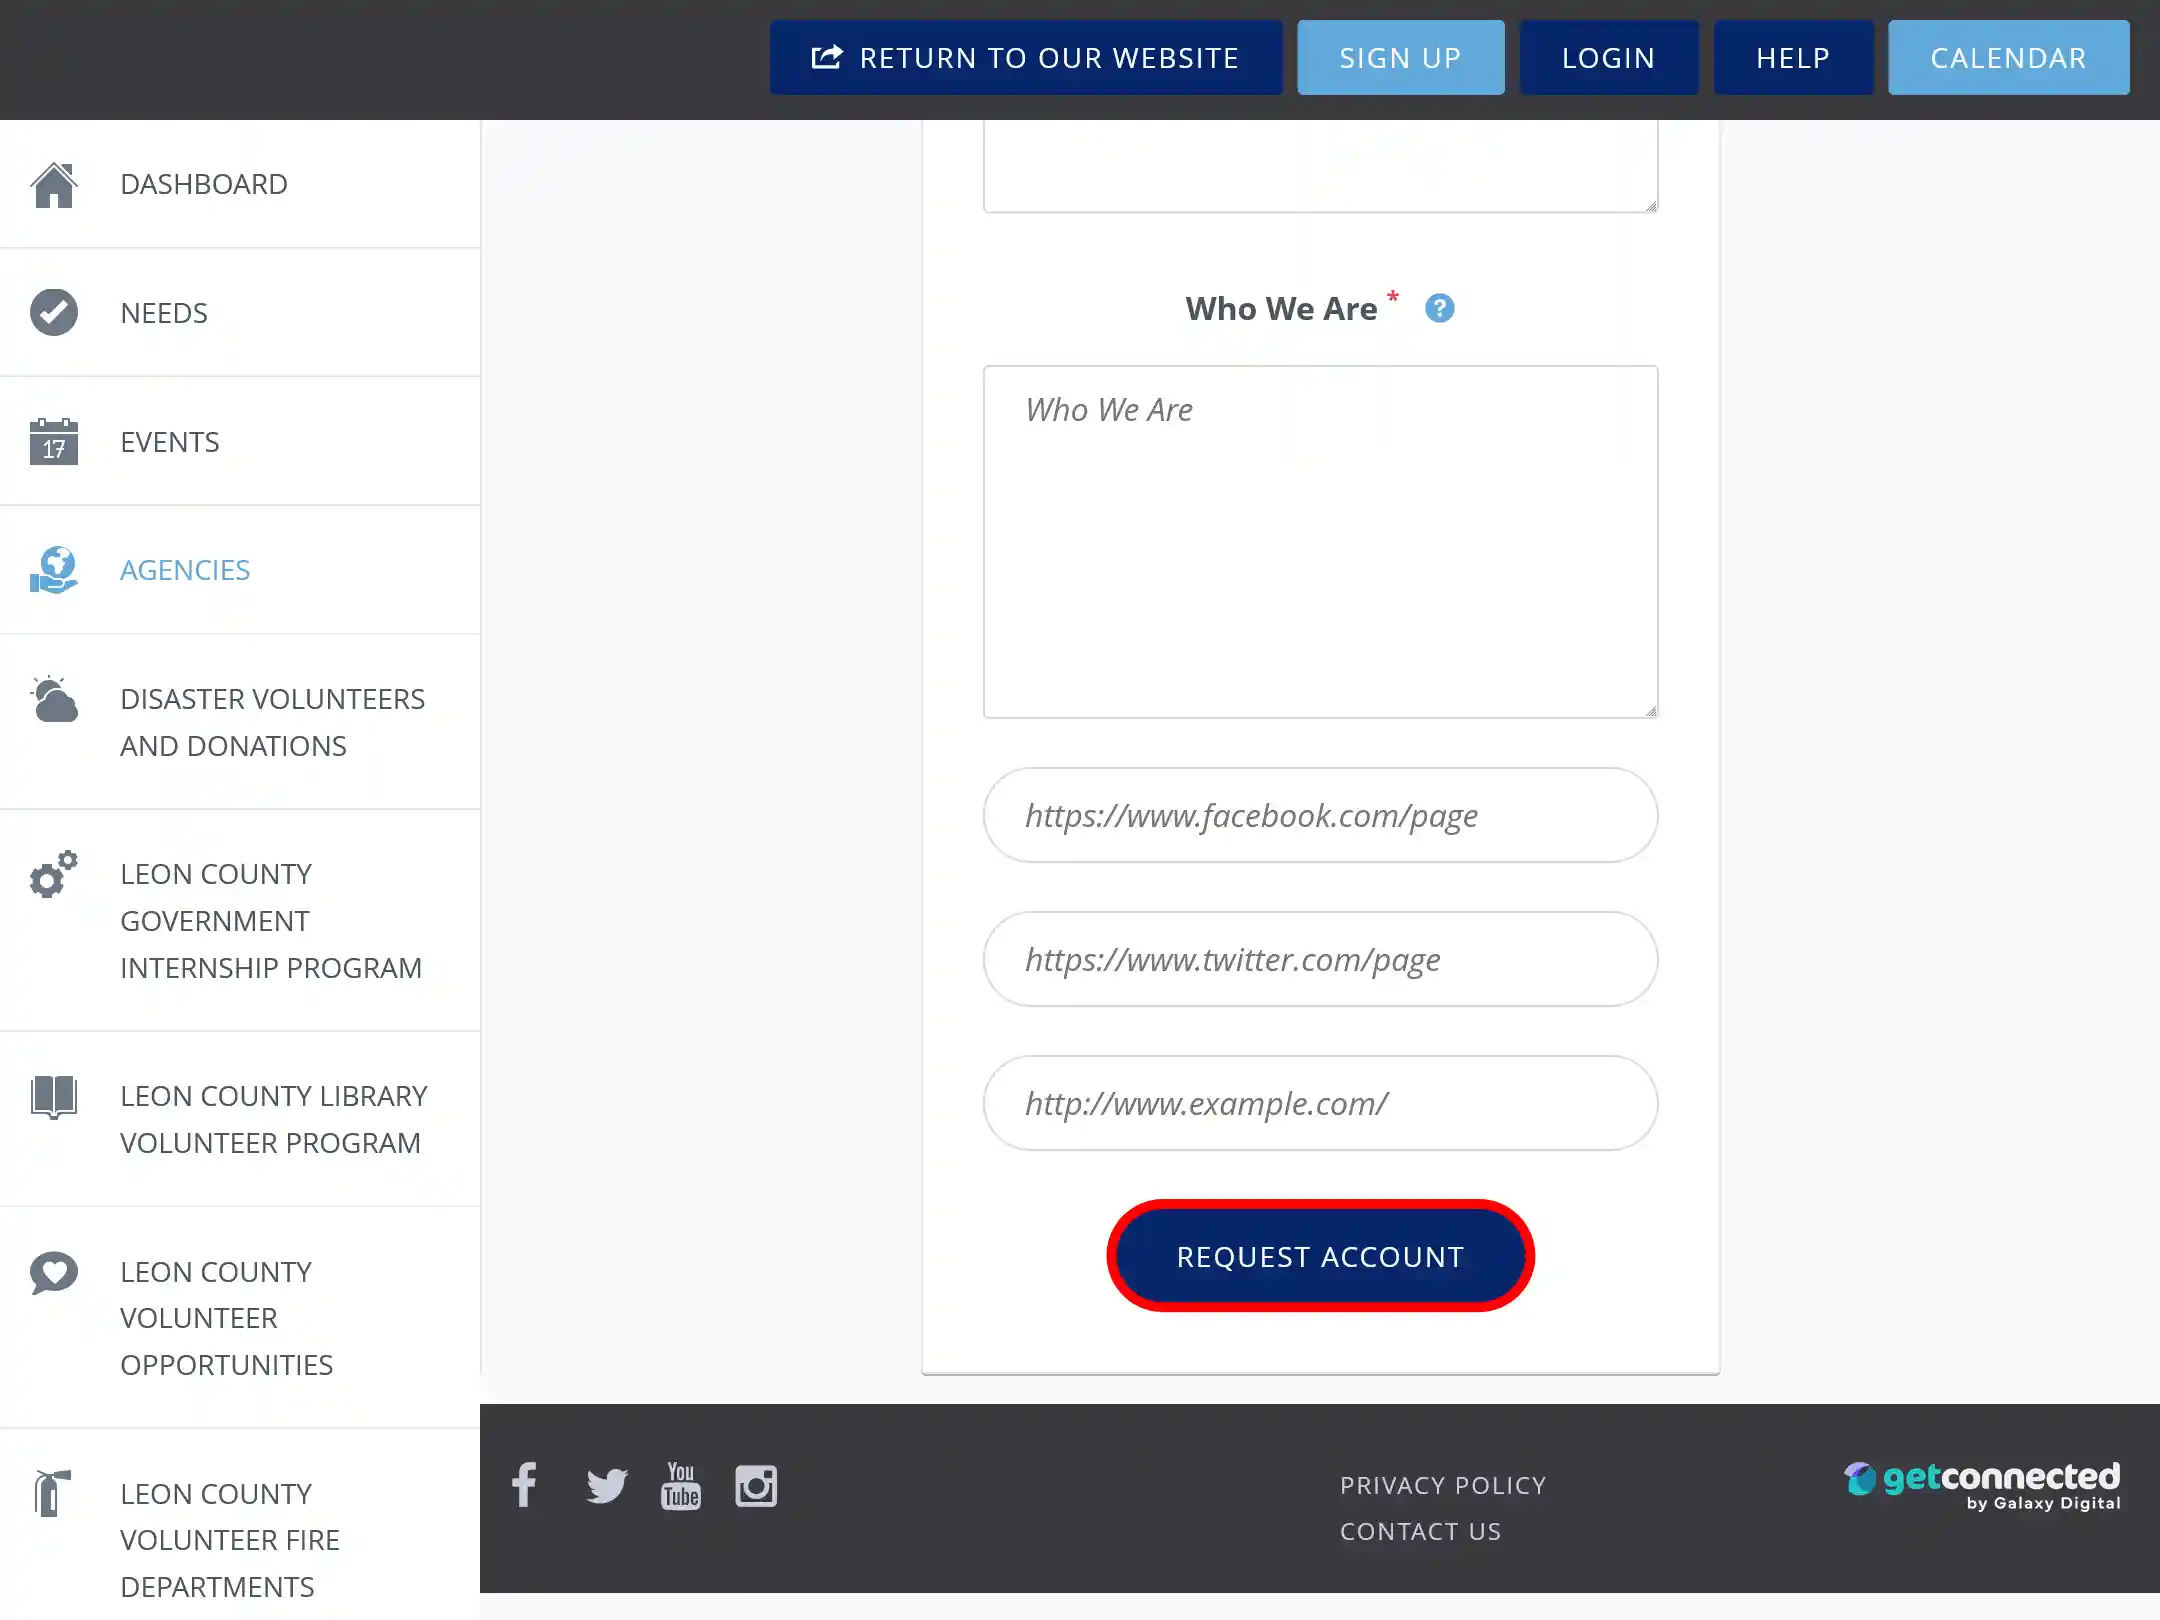
Task: Click Return To Our Website button
Action: click(x=1026, y=58)
